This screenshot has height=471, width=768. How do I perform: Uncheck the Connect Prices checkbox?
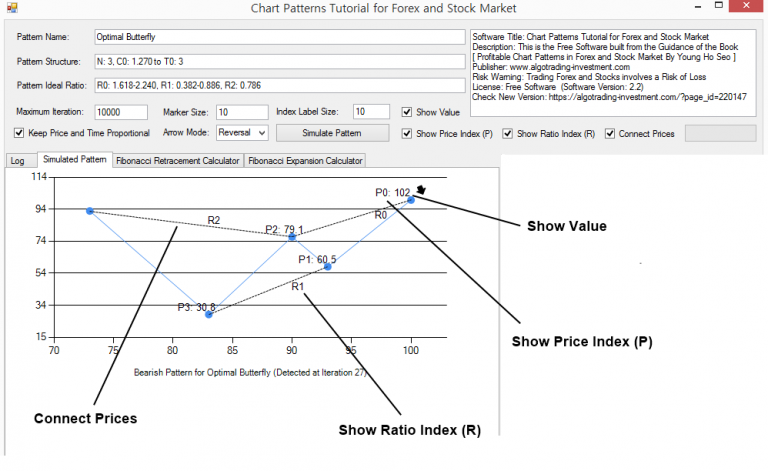[x=609, y=133]
